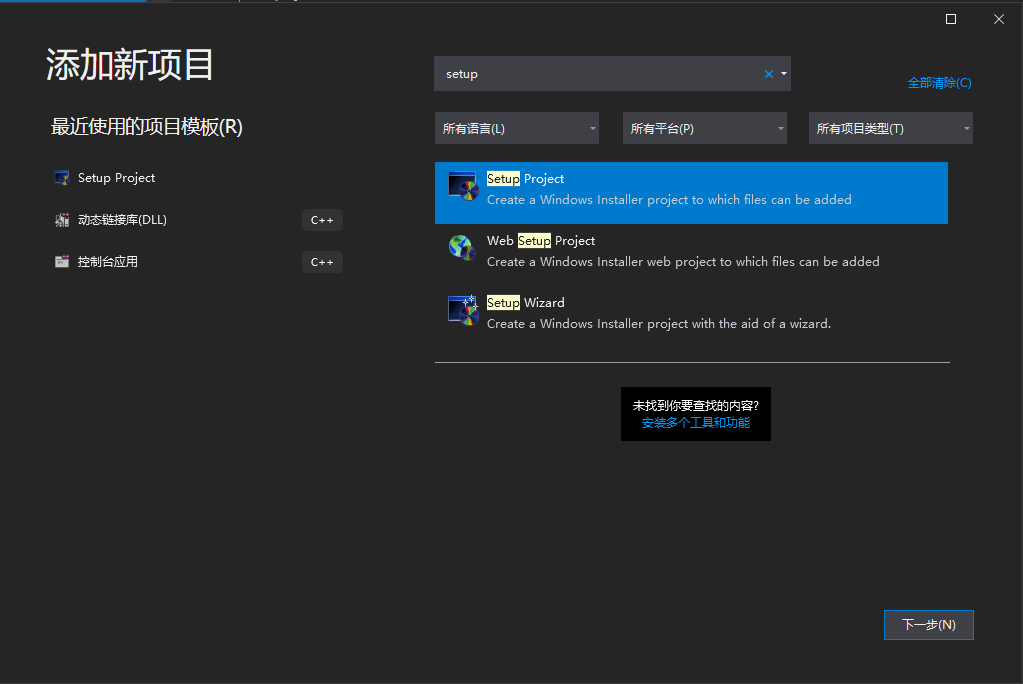Image resolution: width=1023 pixels, height=684 pixels.
Task: Click the icon beside 动态链接库(DLL)
Action: click(x=60, y=219)
